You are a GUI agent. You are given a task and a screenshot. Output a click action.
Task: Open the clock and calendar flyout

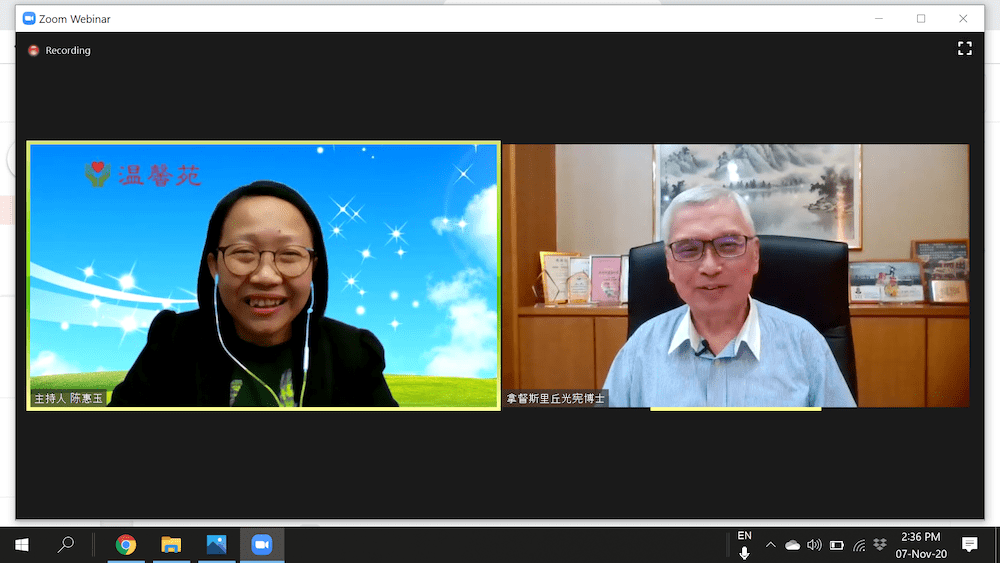[923, 545]
